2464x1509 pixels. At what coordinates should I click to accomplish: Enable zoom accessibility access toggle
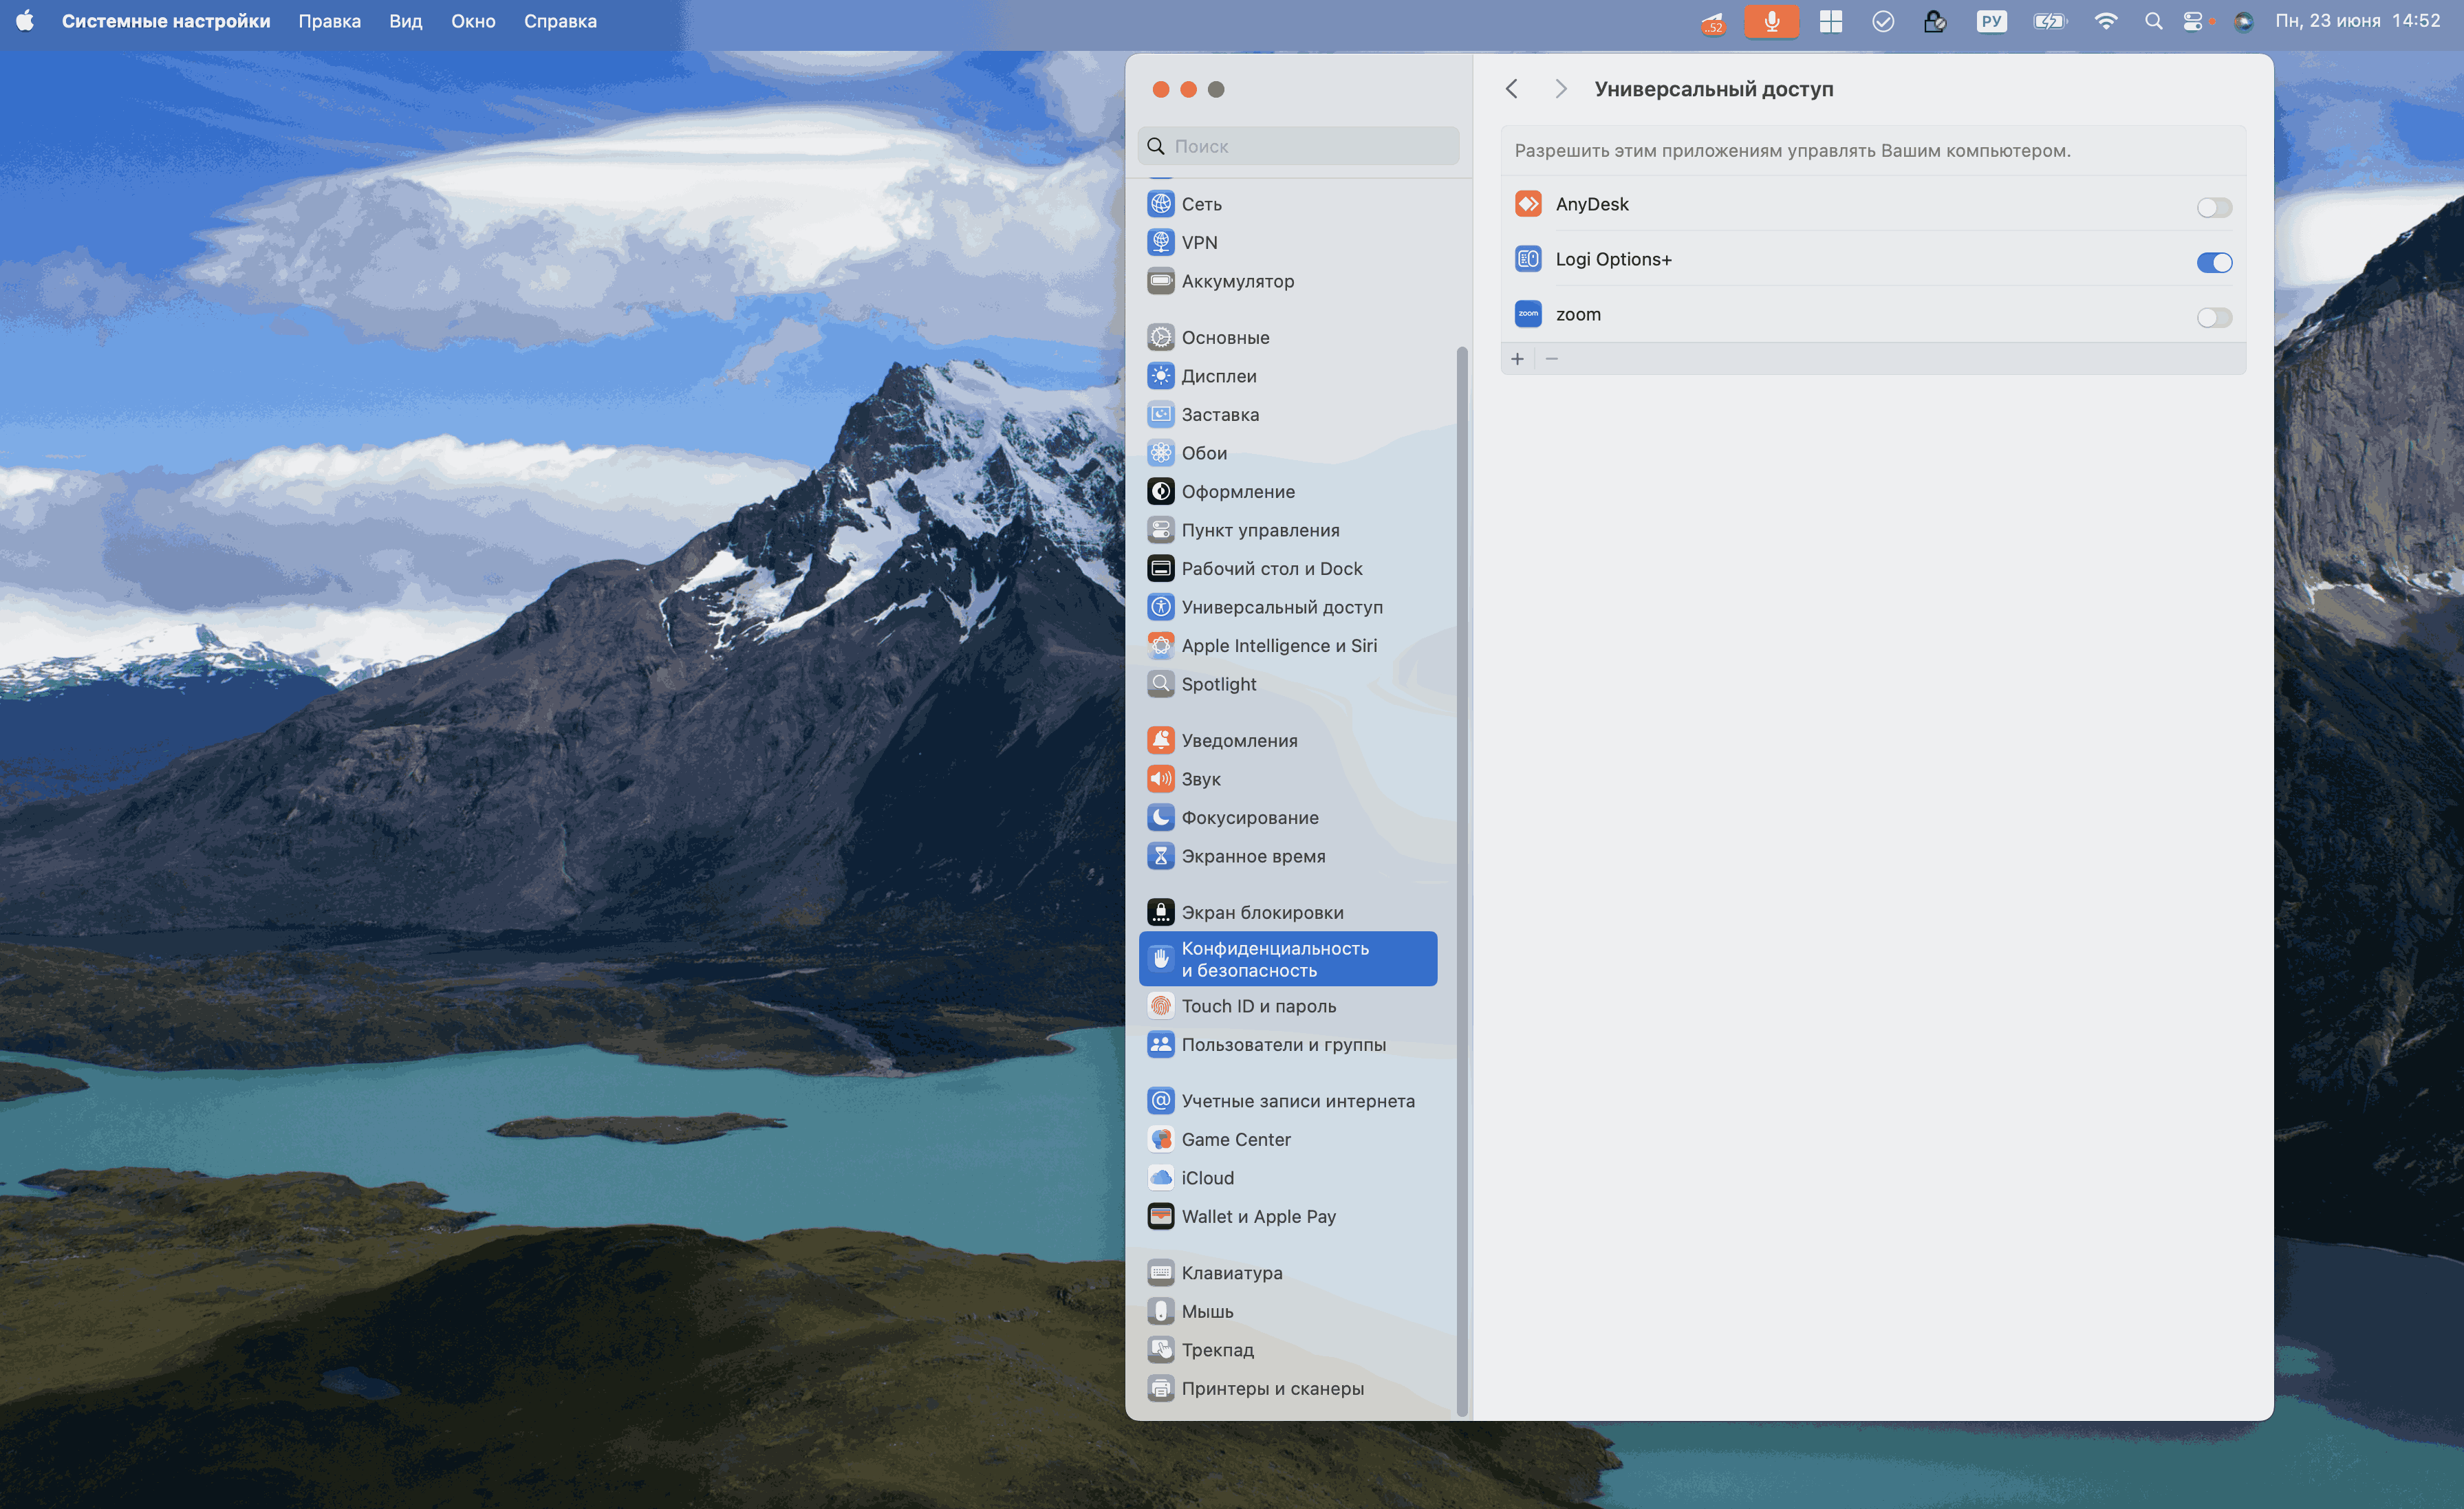click(2214, 317)
